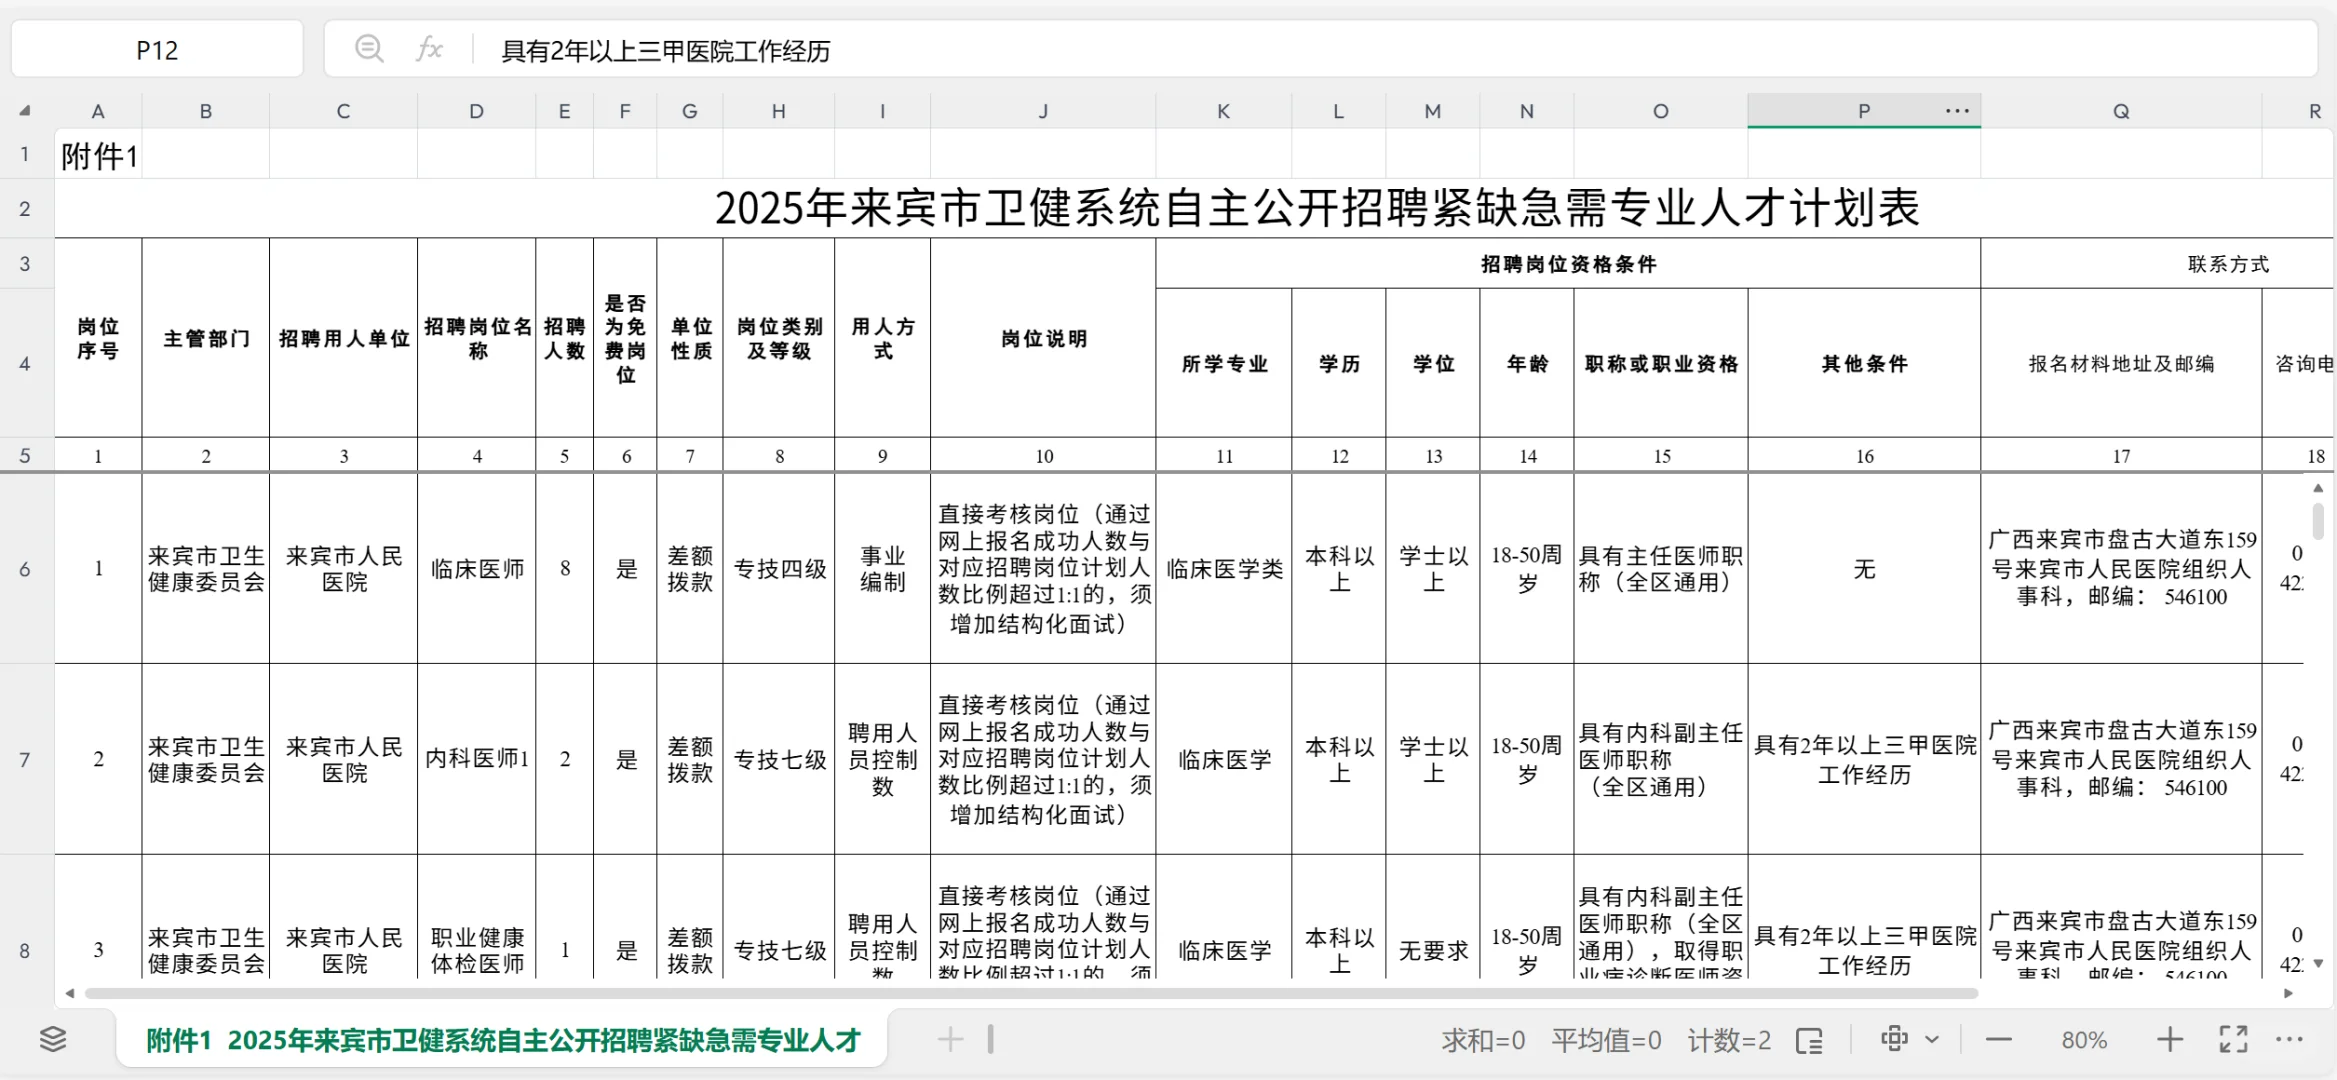Screen dimensions: 2337x1080
Task: Add a new sheet with plus icon
Action: coord(950,1040)
